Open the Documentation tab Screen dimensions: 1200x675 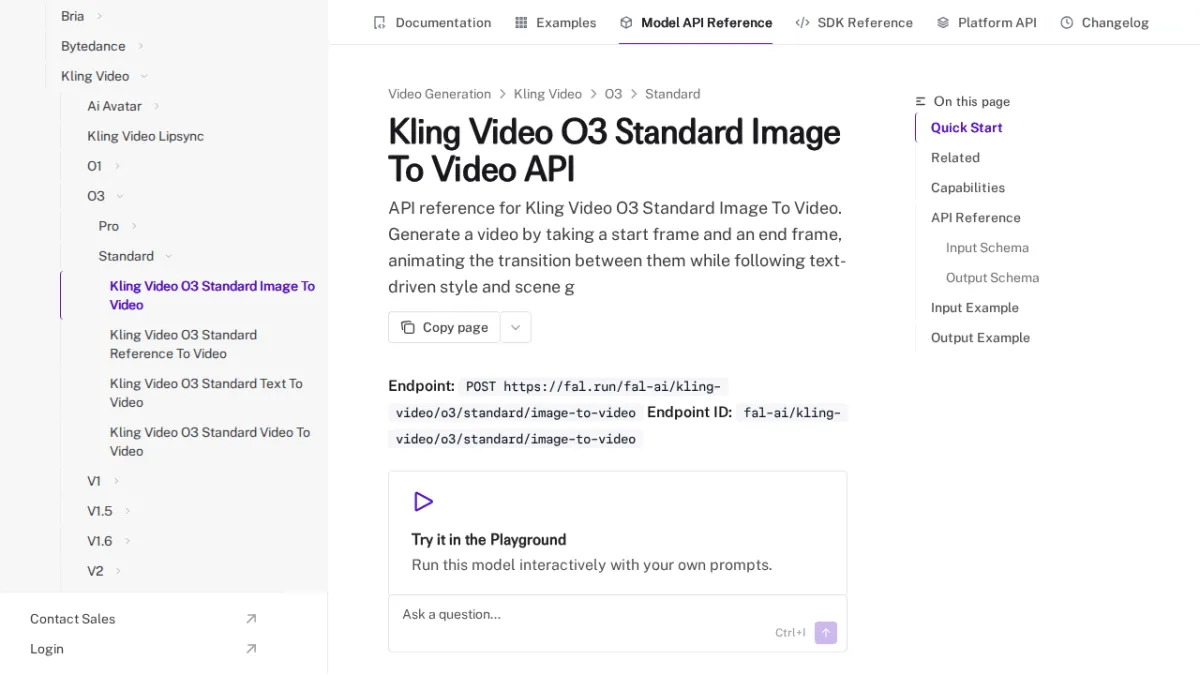tap(432, 22)
